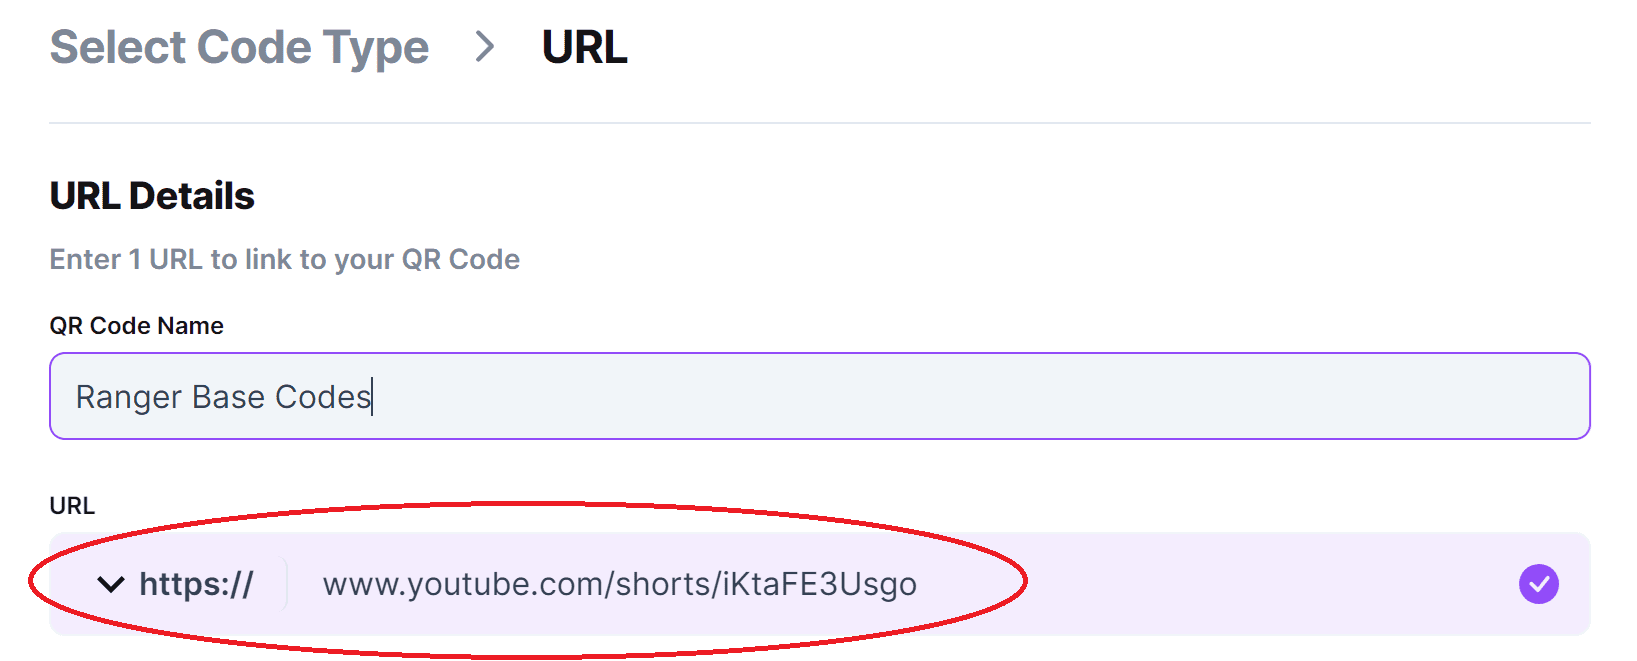This screenshot has height=661, width=1637.
Task: Click the 'Enter 1 URL to link' hint text
Action: click(285, 259)
